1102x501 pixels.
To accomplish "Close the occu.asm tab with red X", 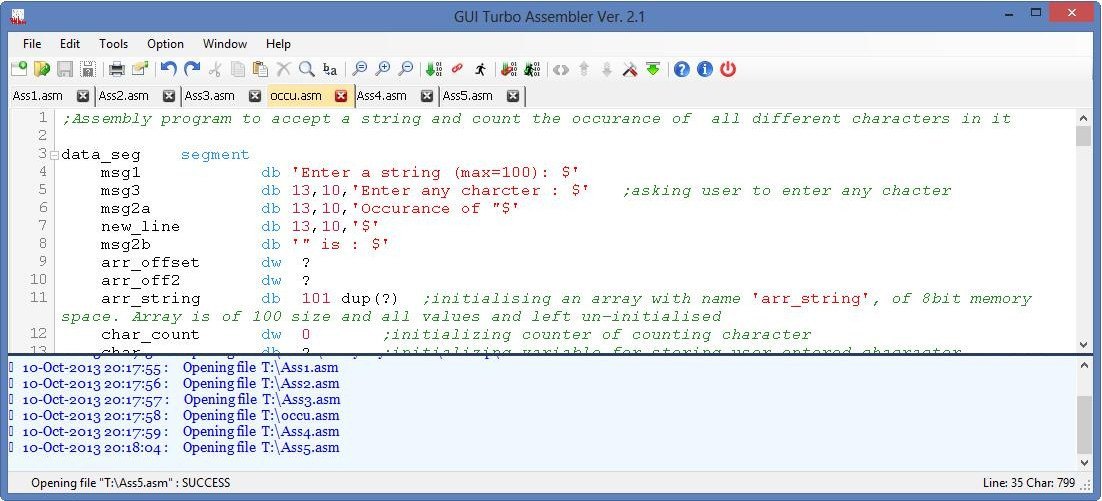I will (x=341, y=96).
